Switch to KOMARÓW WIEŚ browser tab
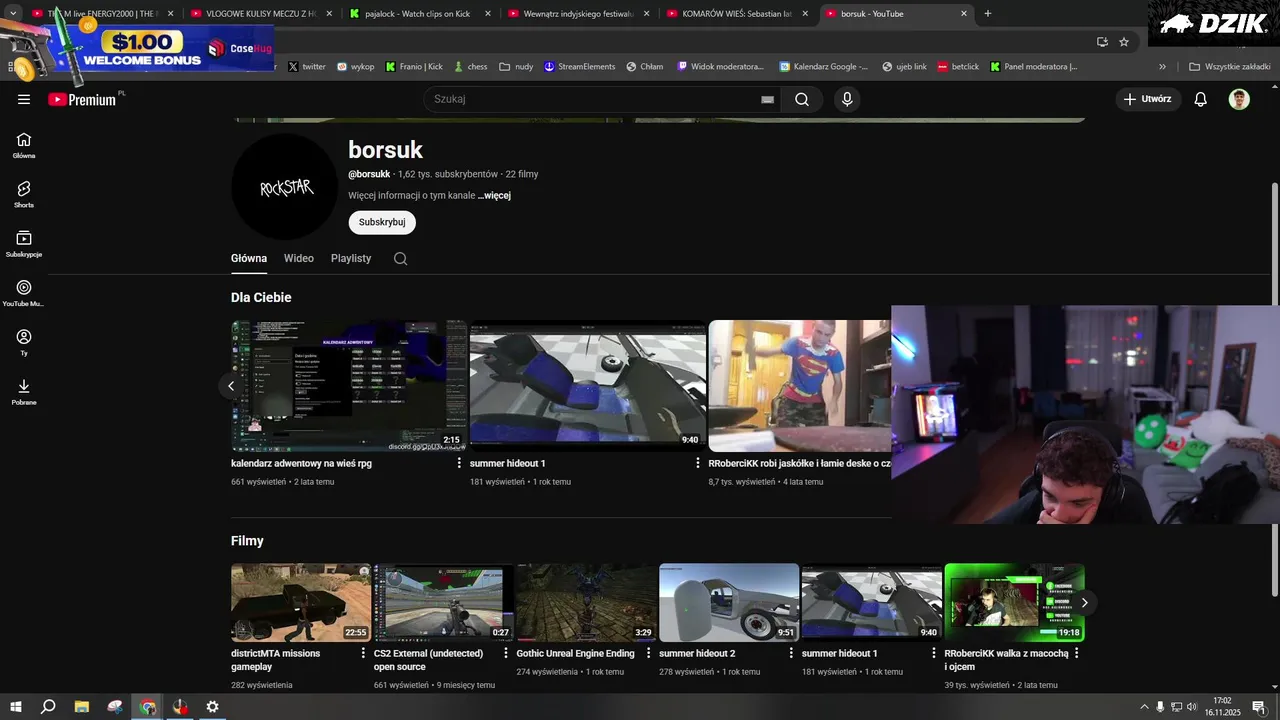The height and width of the screenshot is (720, 1280). point(738,14)
